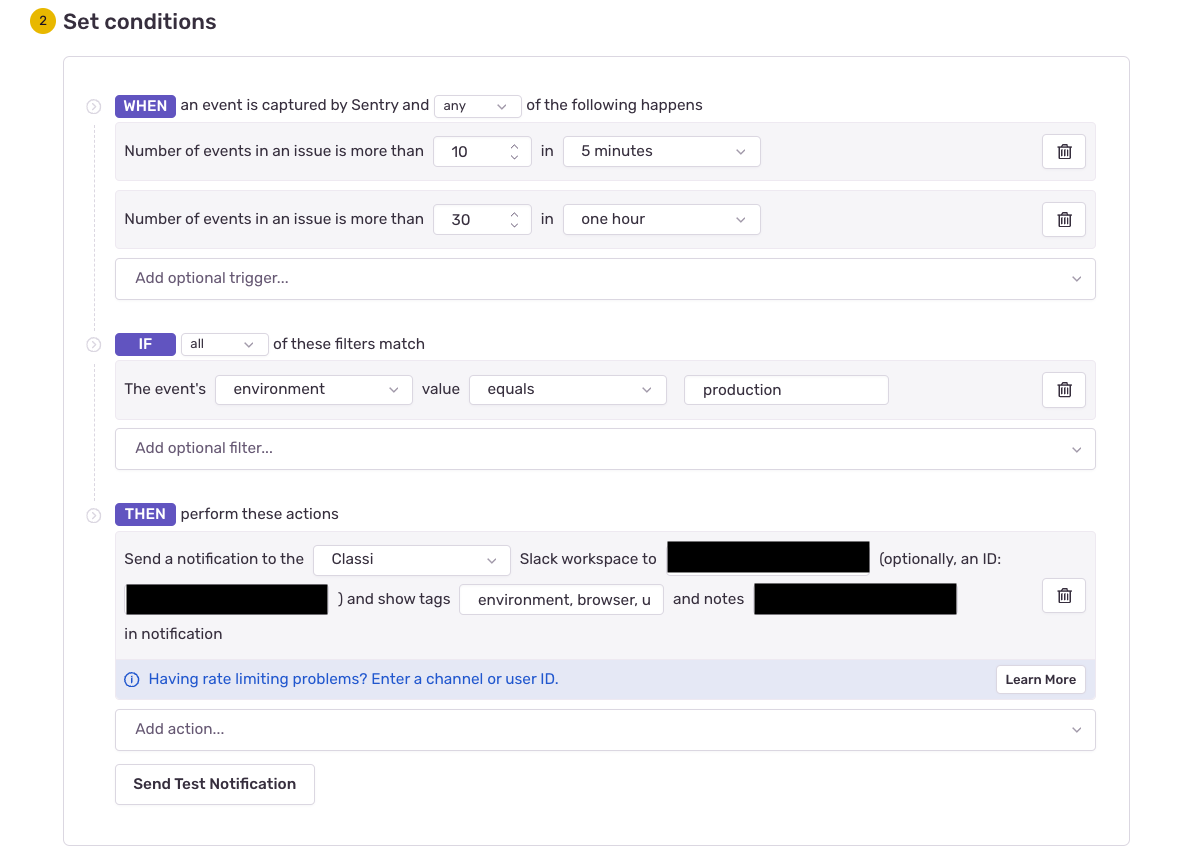Click the 'Set conditions' heading

click(x=140, y=22)
